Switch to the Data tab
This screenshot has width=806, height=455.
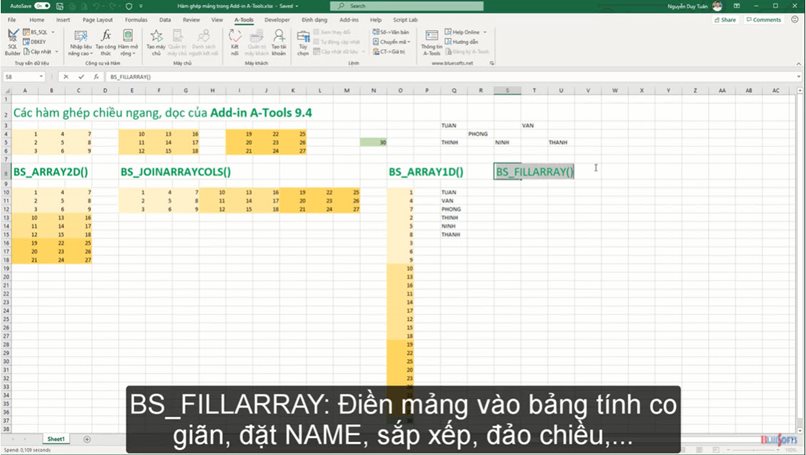165,20
